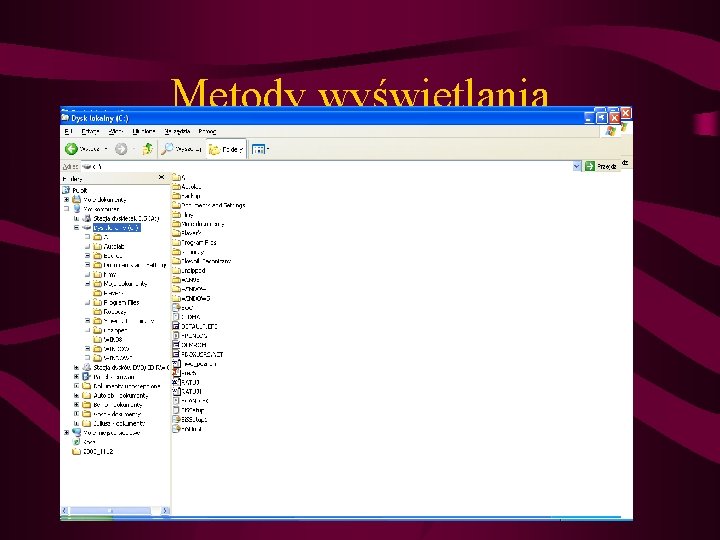Open the Narzędzia menu
Viewport: 720px width, 540px height.
[177, 131]
